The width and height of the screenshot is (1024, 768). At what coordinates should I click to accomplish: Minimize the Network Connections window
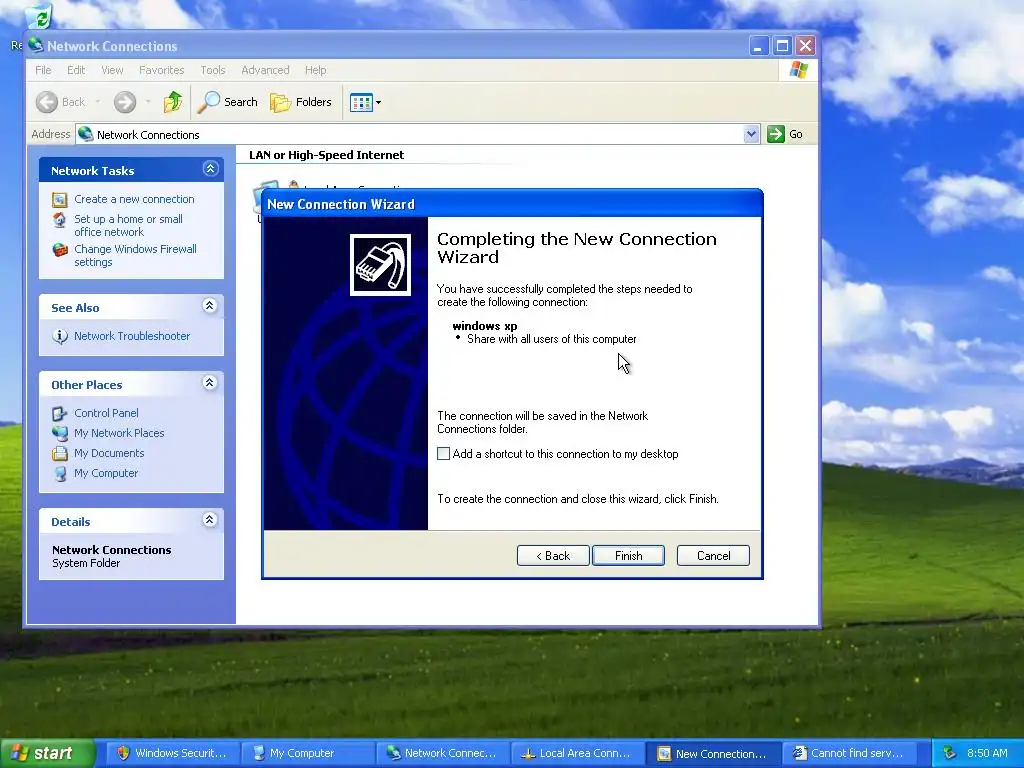point(758,46)
